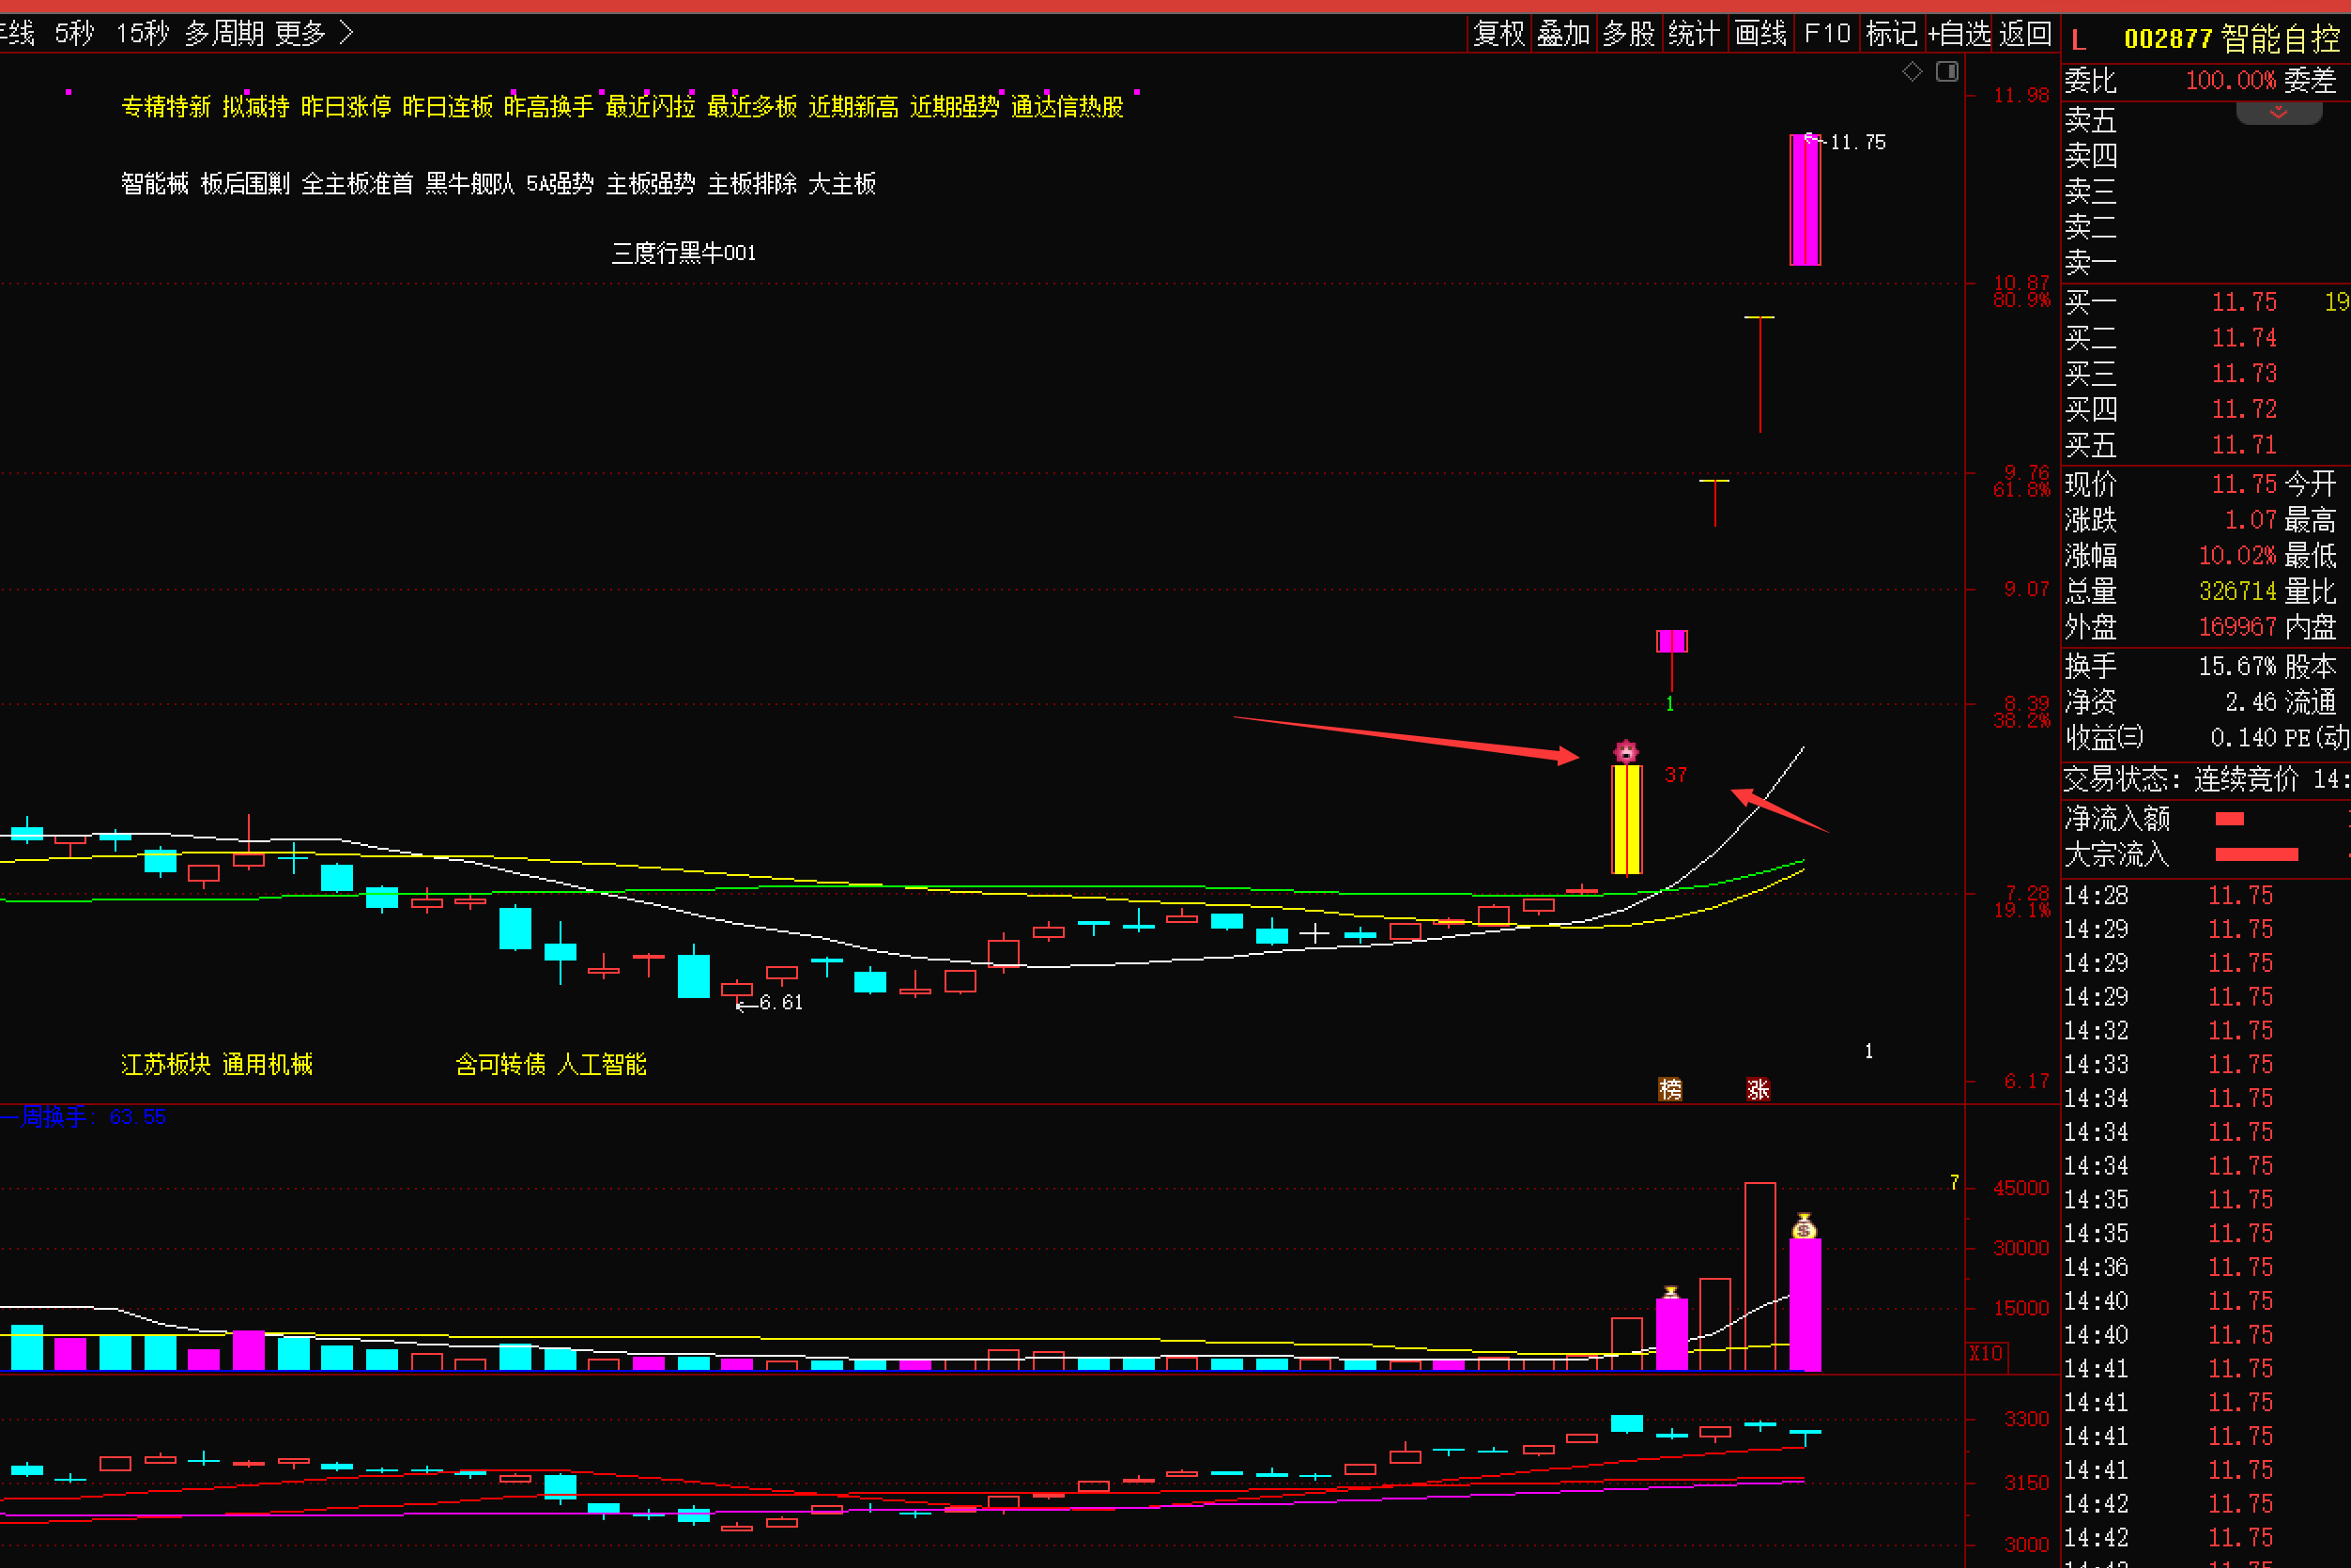Switch to the 5秒 period tab
The height and width of the screenshot is (1568, 2351).
click(74, 34)
